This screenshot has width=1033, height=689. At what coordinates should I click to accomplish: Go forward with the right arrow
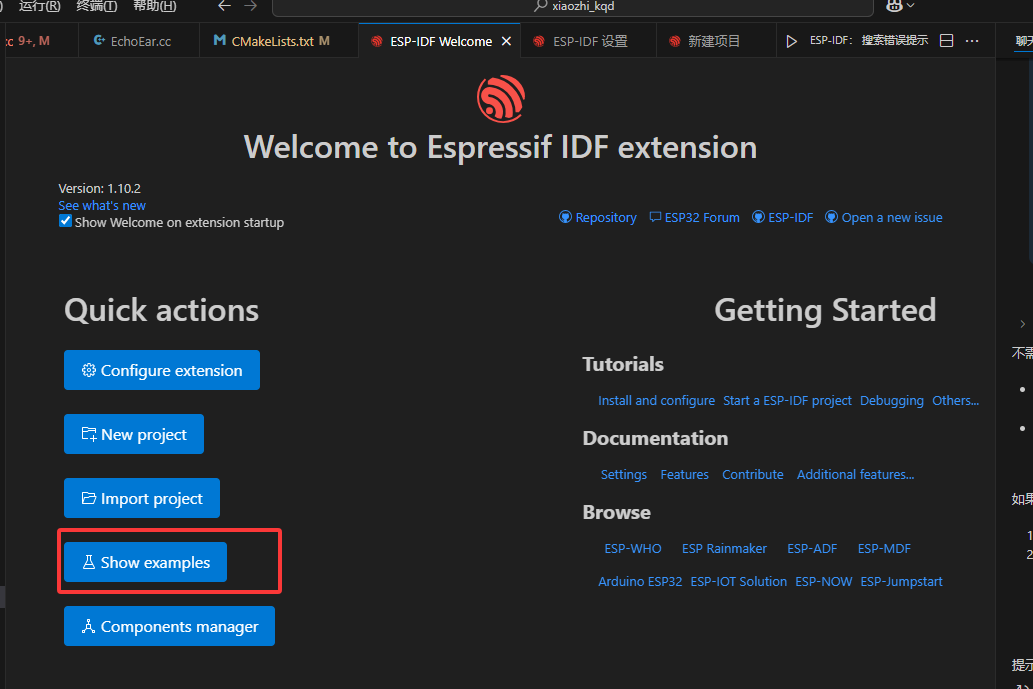point(250,6)
